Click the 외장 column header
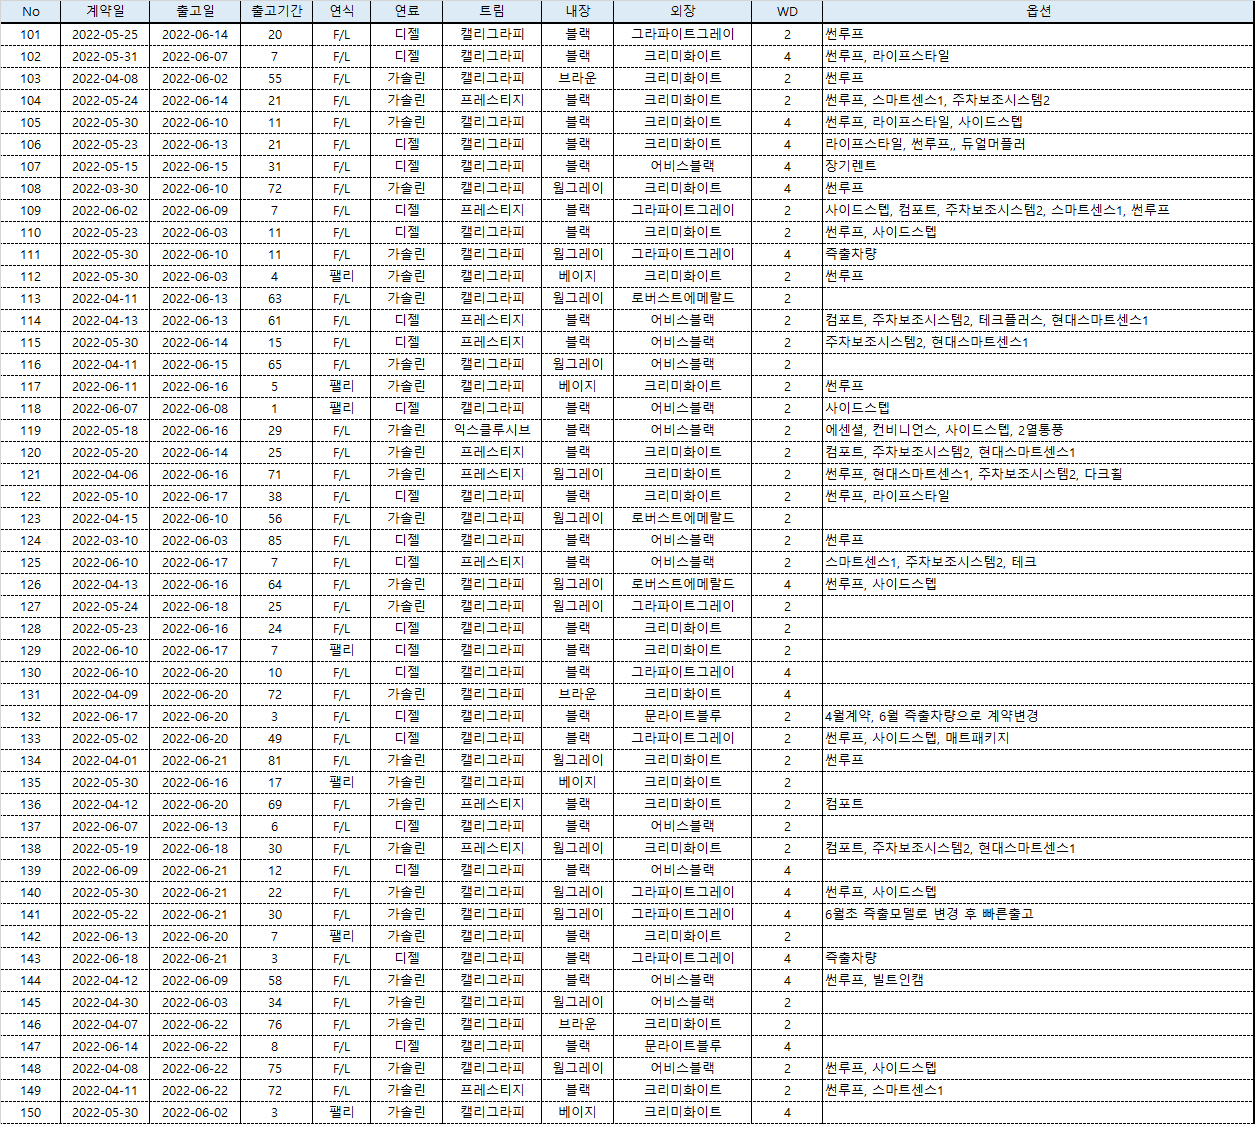The width and height of the screenshot is (1255, 1124). pos(683,11)
